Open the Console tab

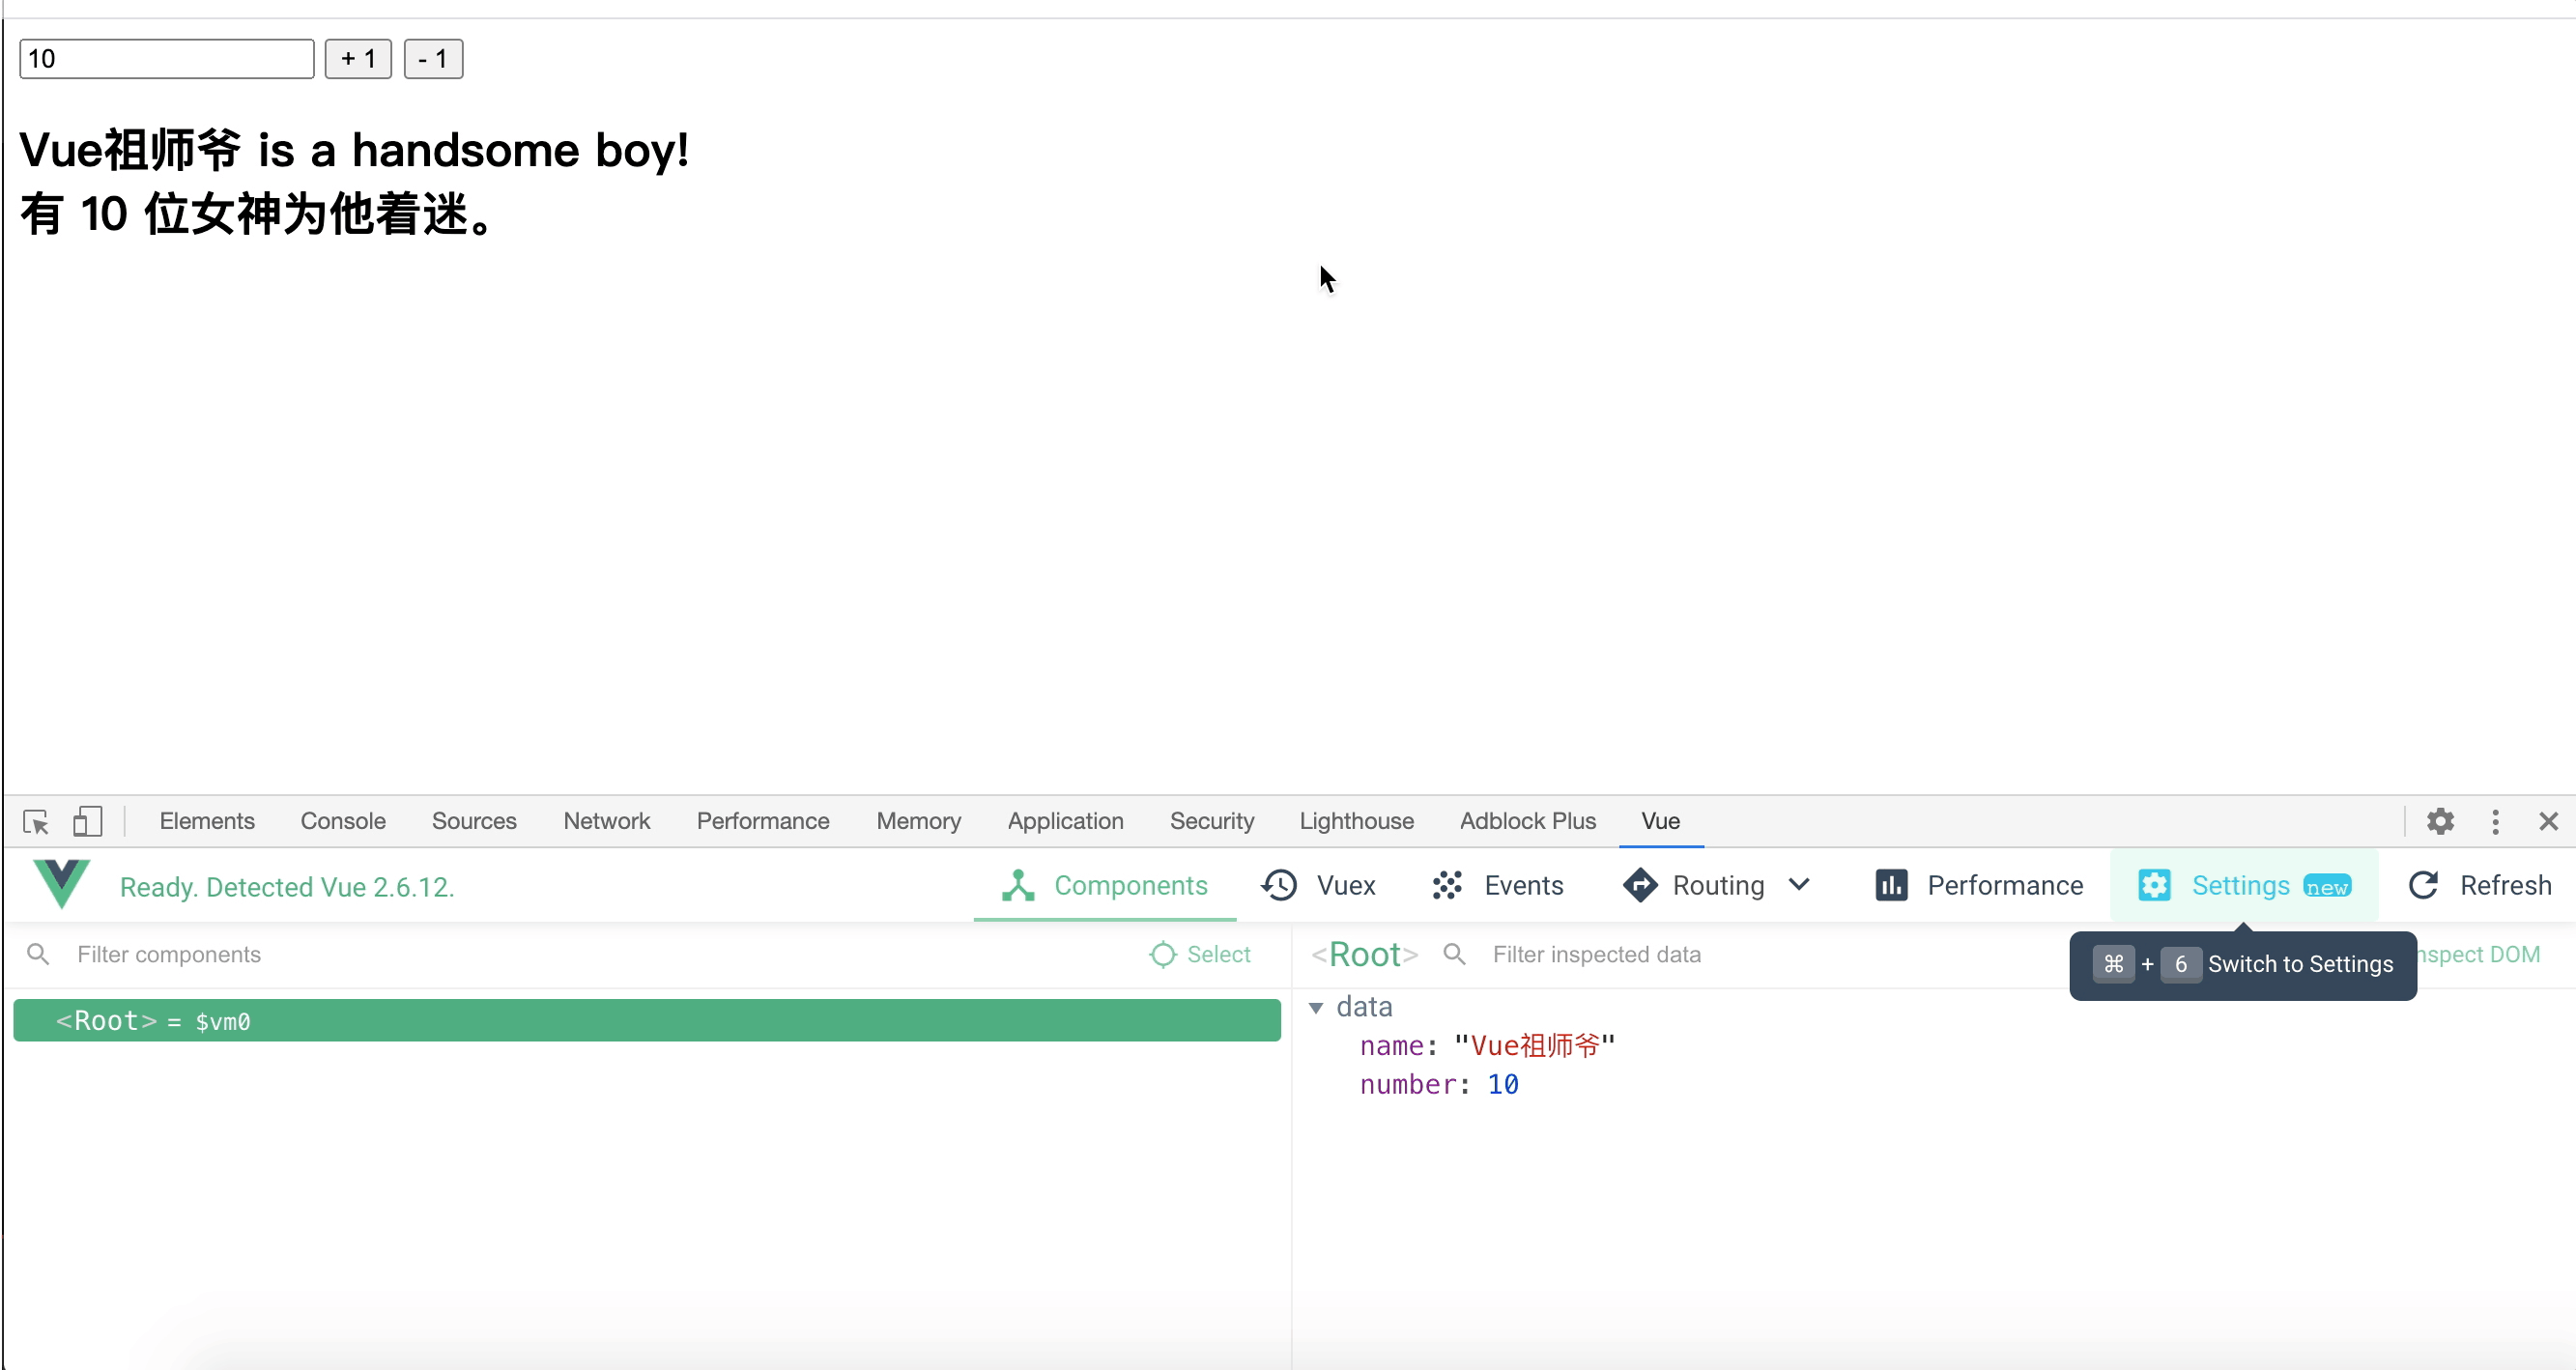click(x=343, y=822)
